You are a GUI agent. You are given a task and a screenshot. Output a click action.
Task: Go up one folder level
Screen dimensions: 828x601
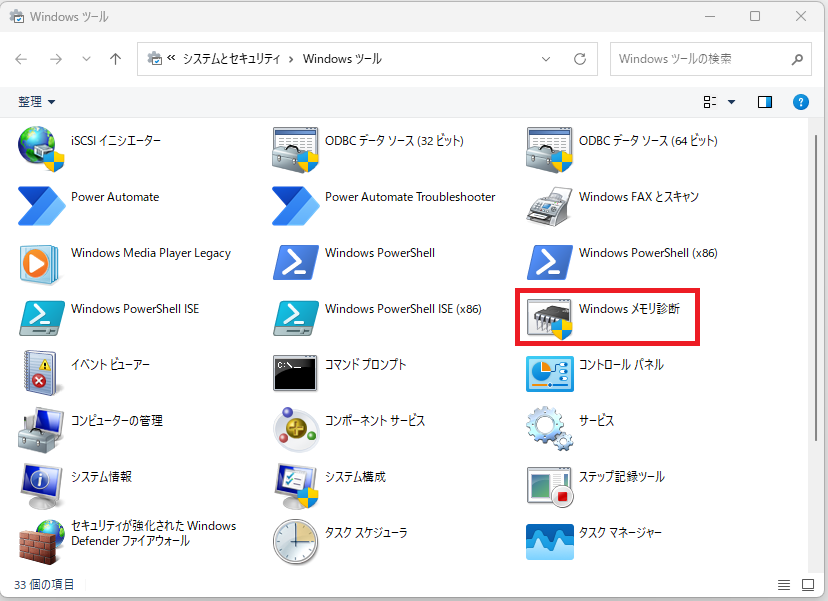115,59
